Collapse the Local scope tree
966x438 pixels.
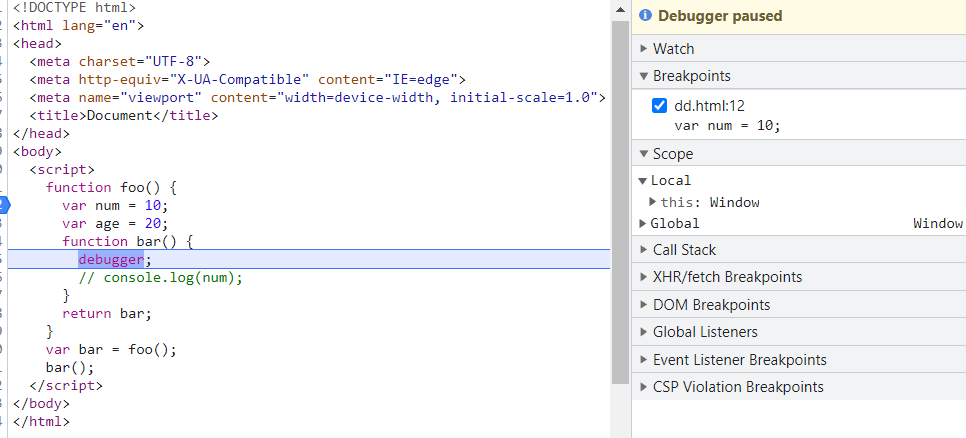click(643, 180)
